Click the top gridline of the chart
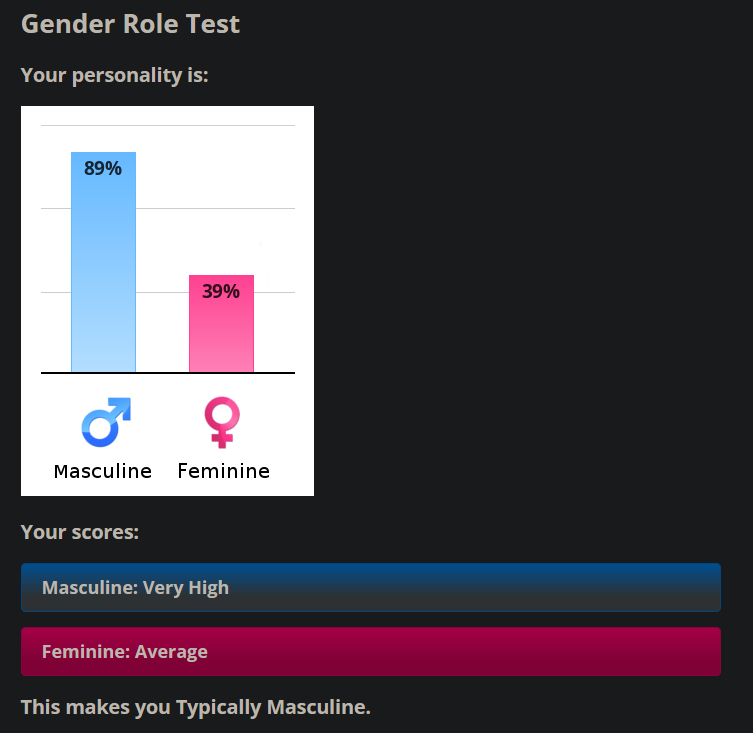This screenshot has width=753, height=733. coord(168,125)
